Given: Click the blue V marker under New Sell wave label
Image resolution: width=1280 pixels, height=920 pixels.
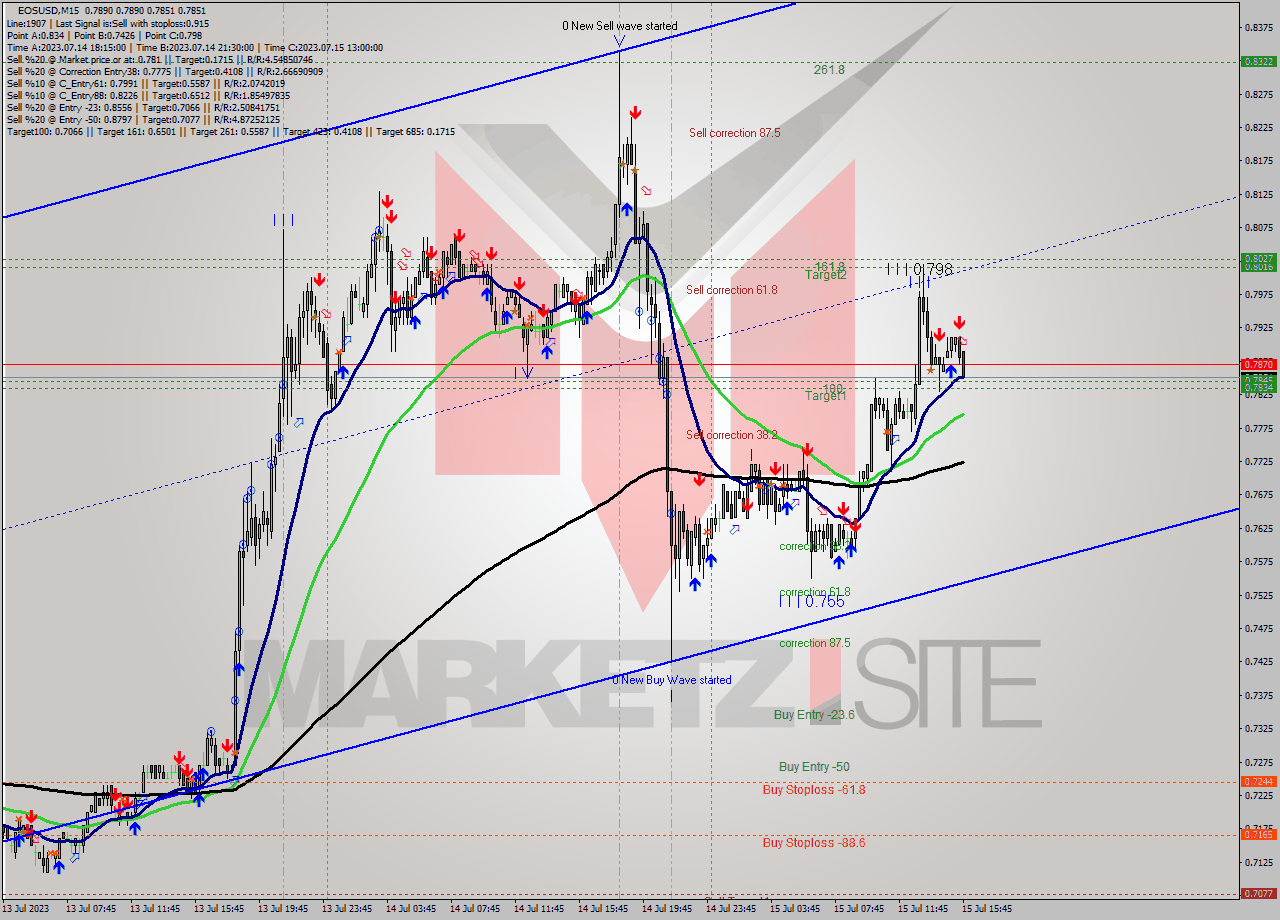Looking at the screenshot, I should (x=619, y=42).
